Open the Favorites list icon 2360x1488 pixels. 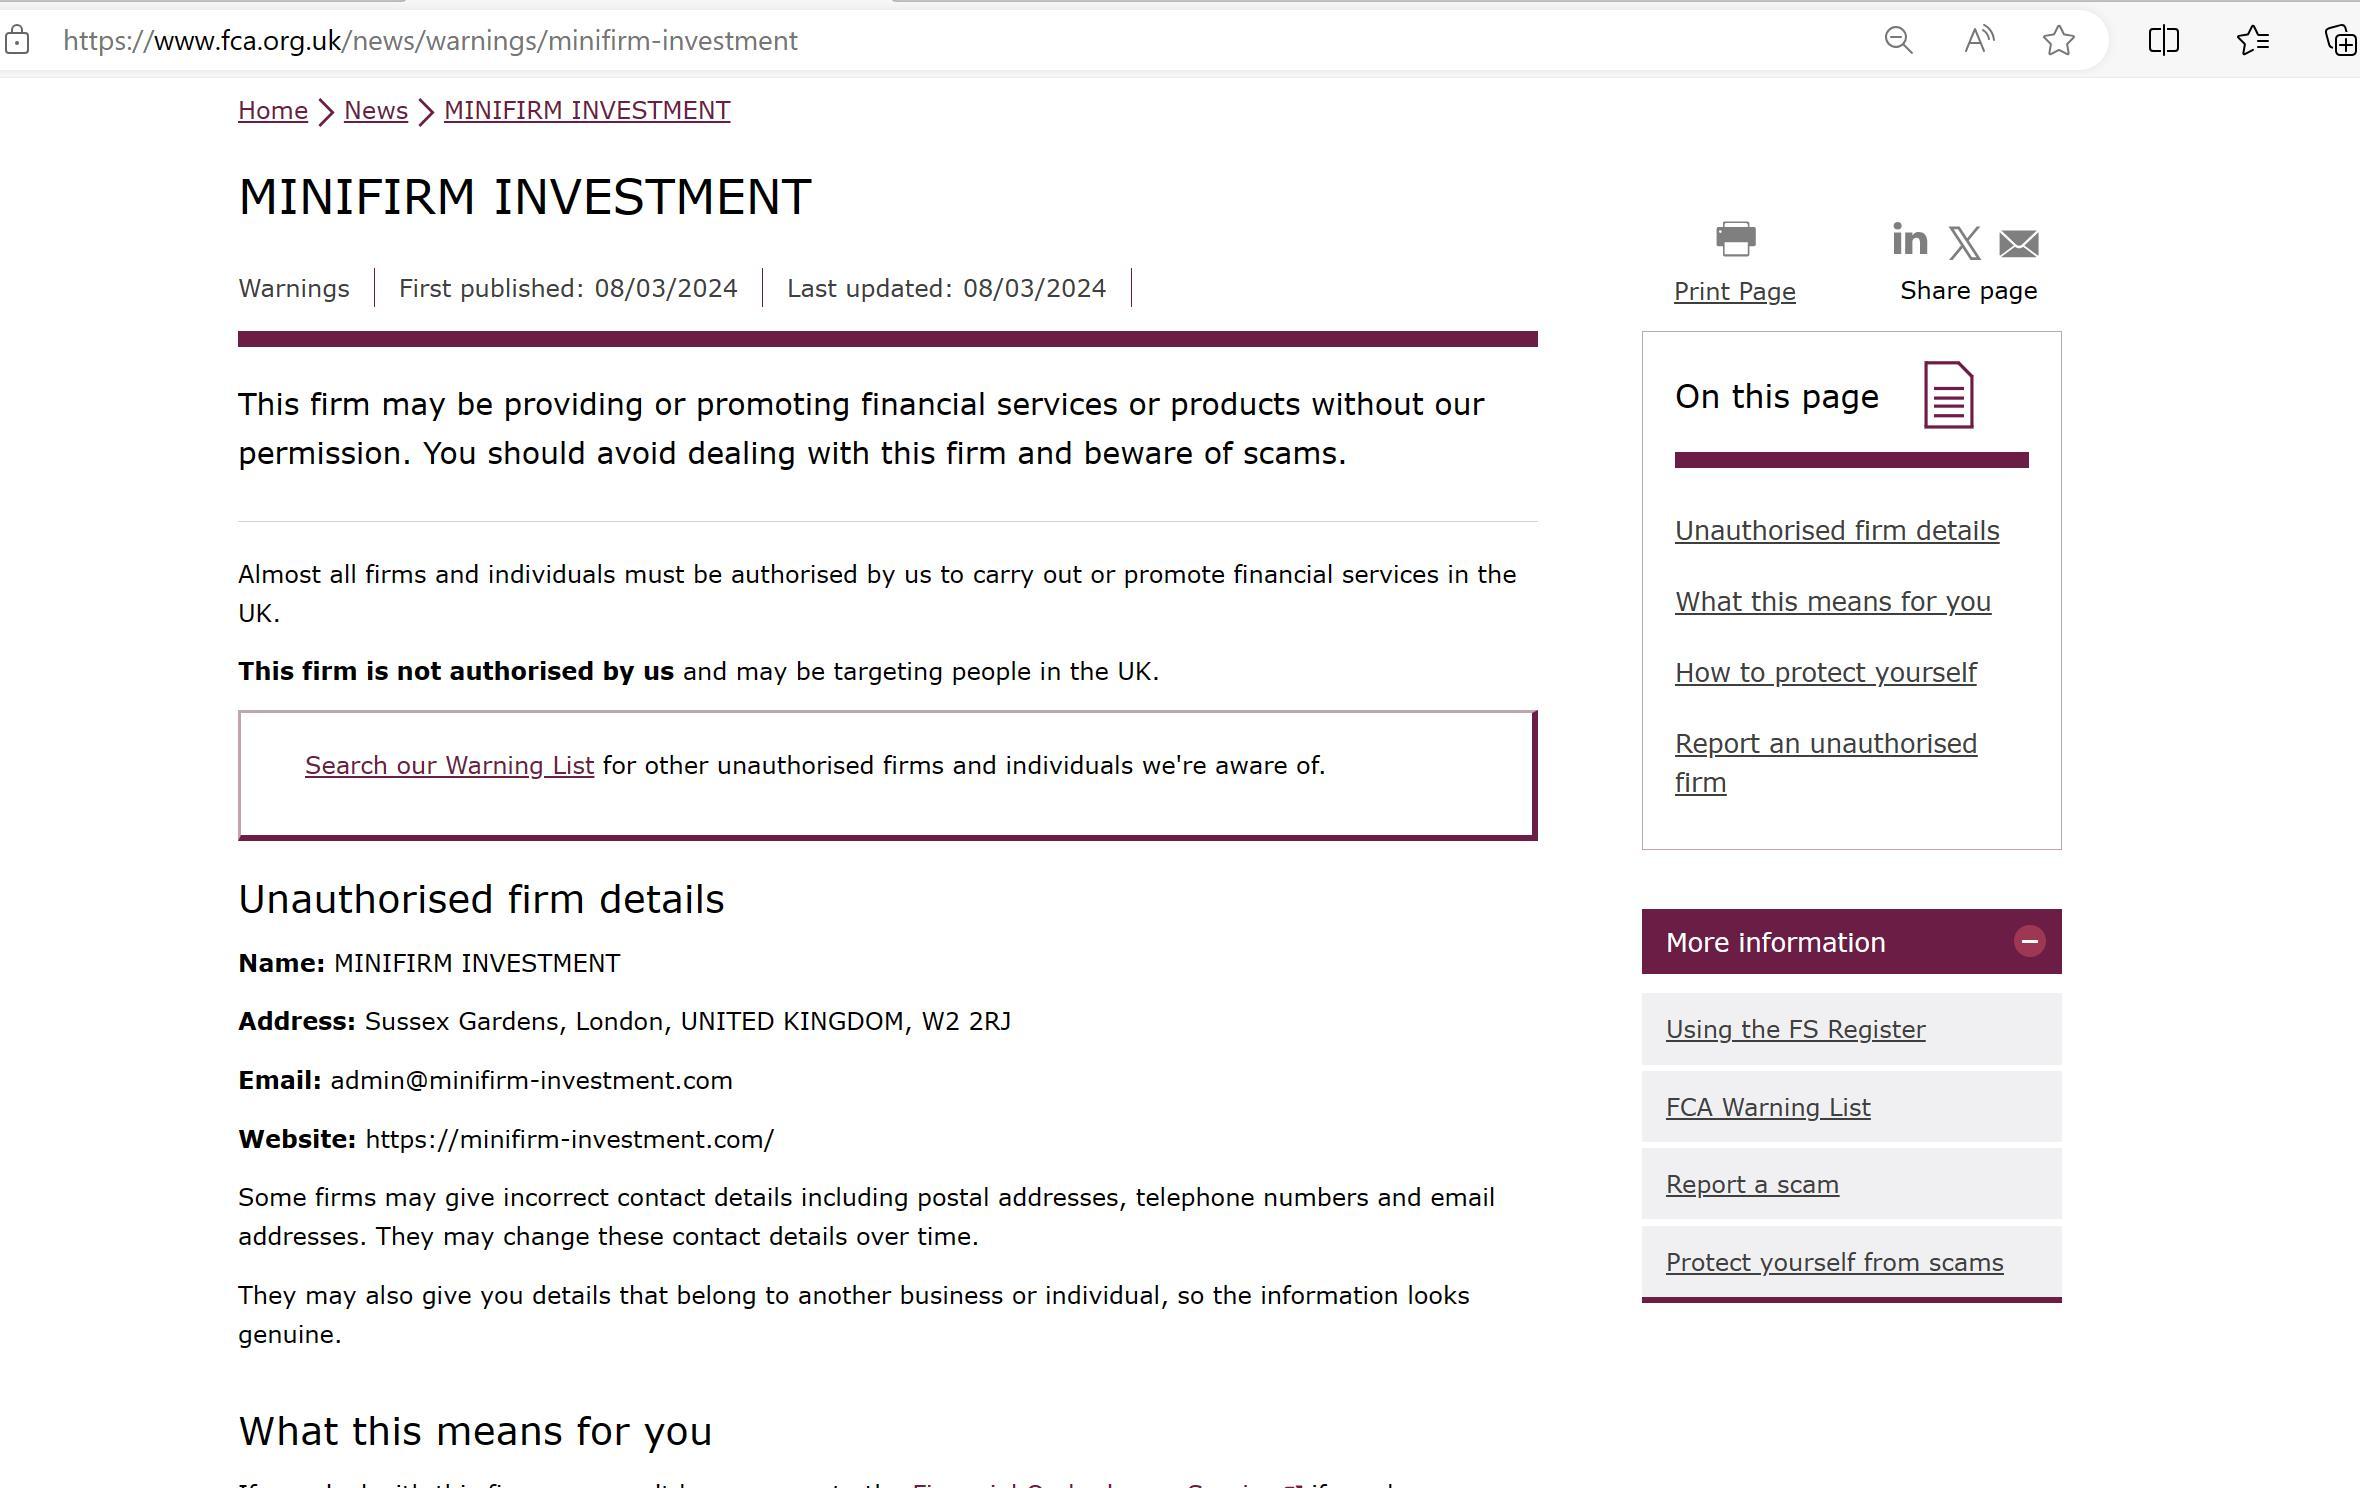pyautogui.click(x=2253, y=41)
